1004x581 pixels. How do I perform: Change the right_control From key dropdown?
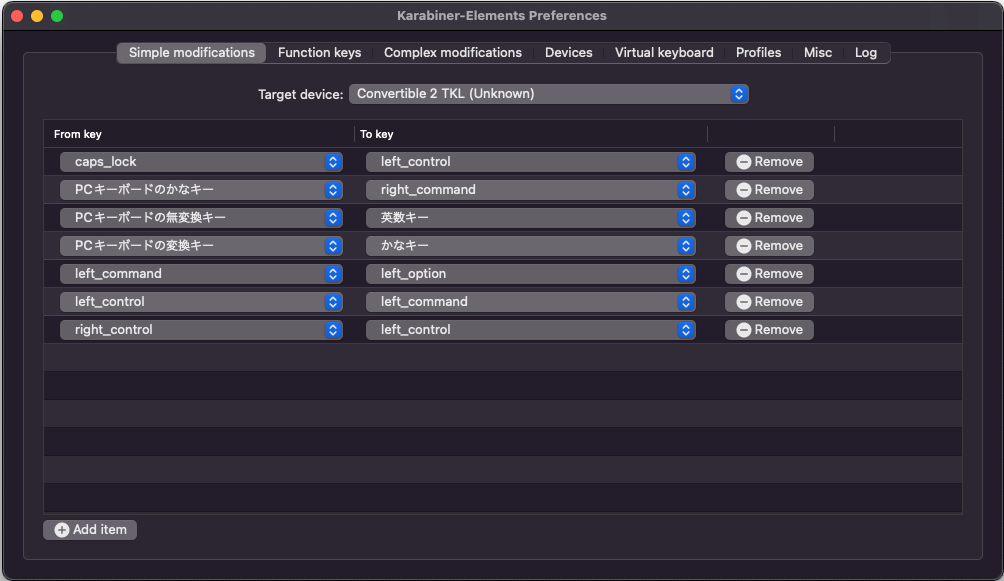(201, 330)
